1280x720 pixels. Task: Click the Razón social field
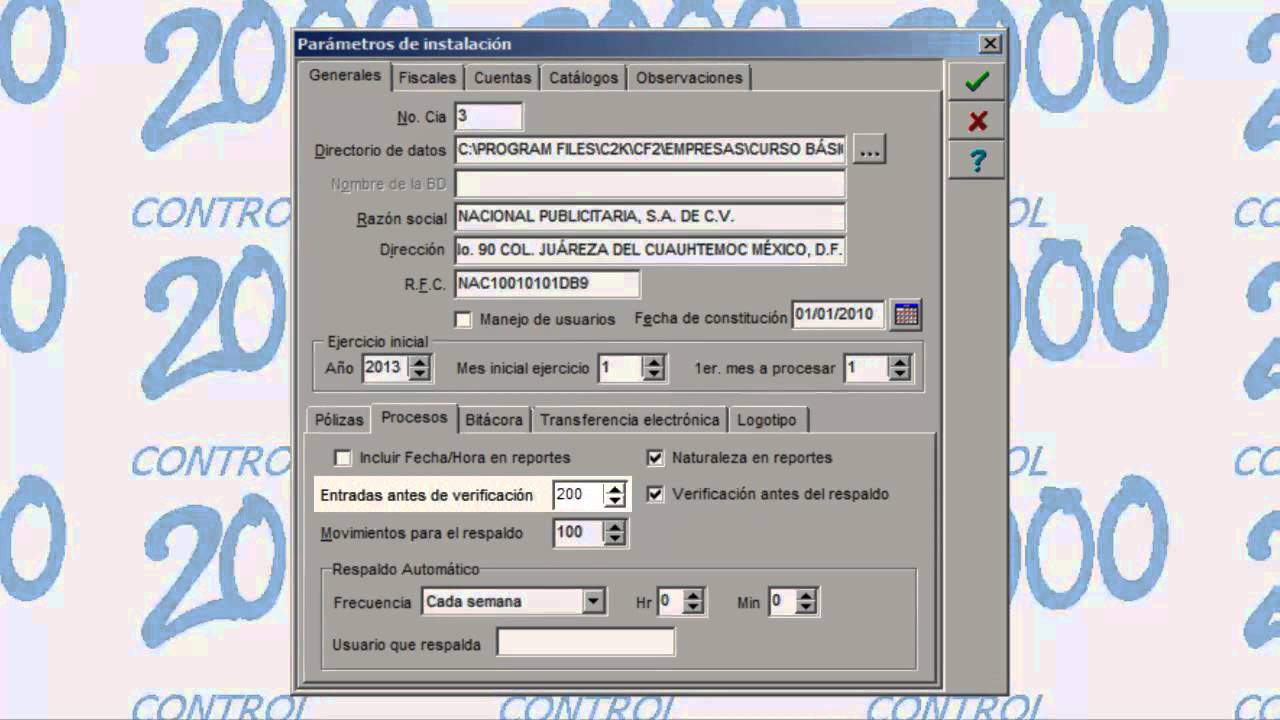click(x=650, y=217)
